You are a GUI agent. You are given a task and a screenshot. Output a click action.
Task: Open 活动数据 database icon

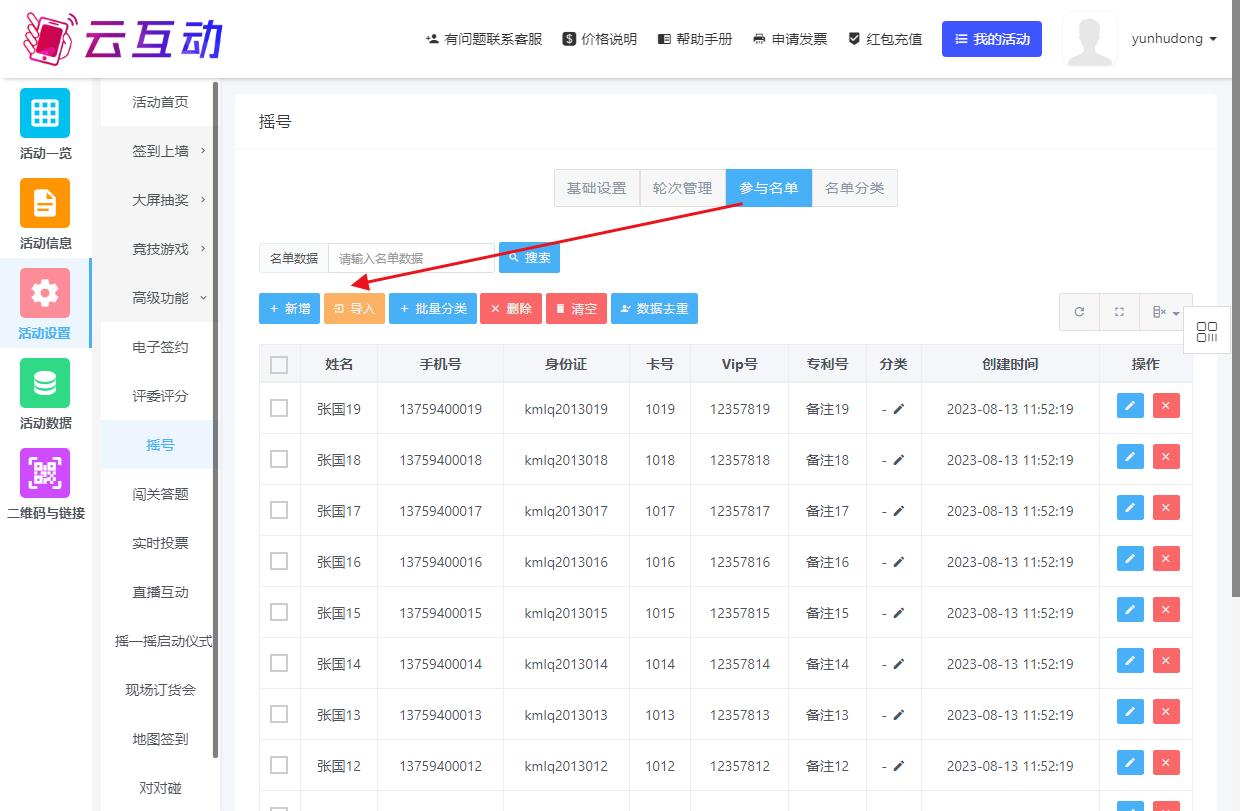click(45, 383)
